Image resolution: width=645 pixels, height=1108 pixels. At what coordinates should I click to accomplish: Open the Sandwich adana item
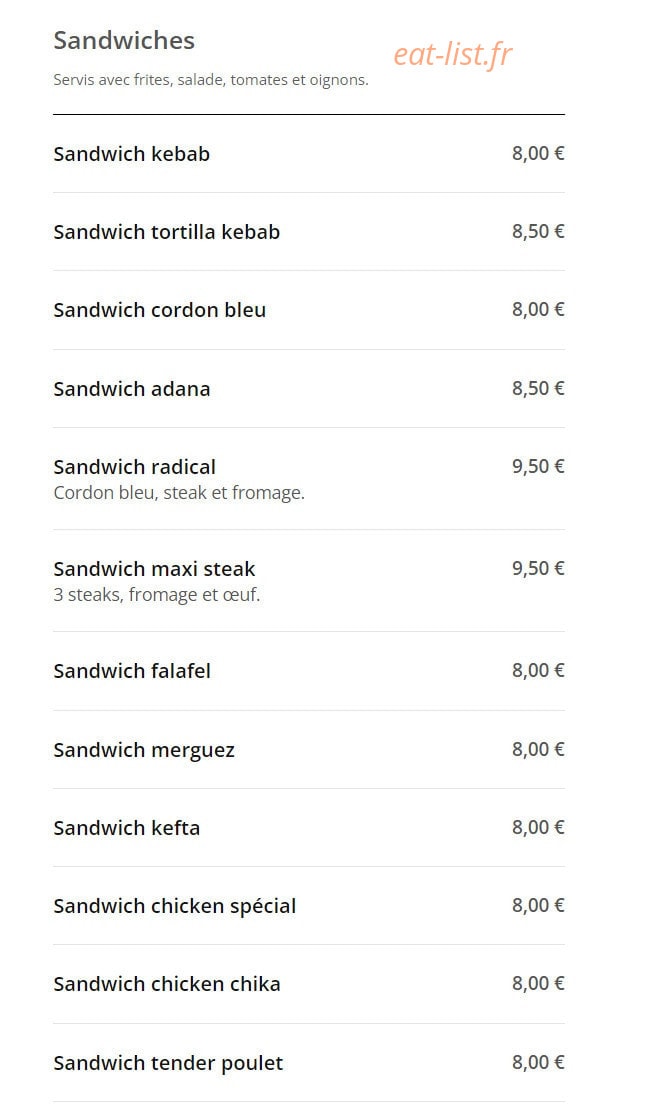(x=132, y=389)
